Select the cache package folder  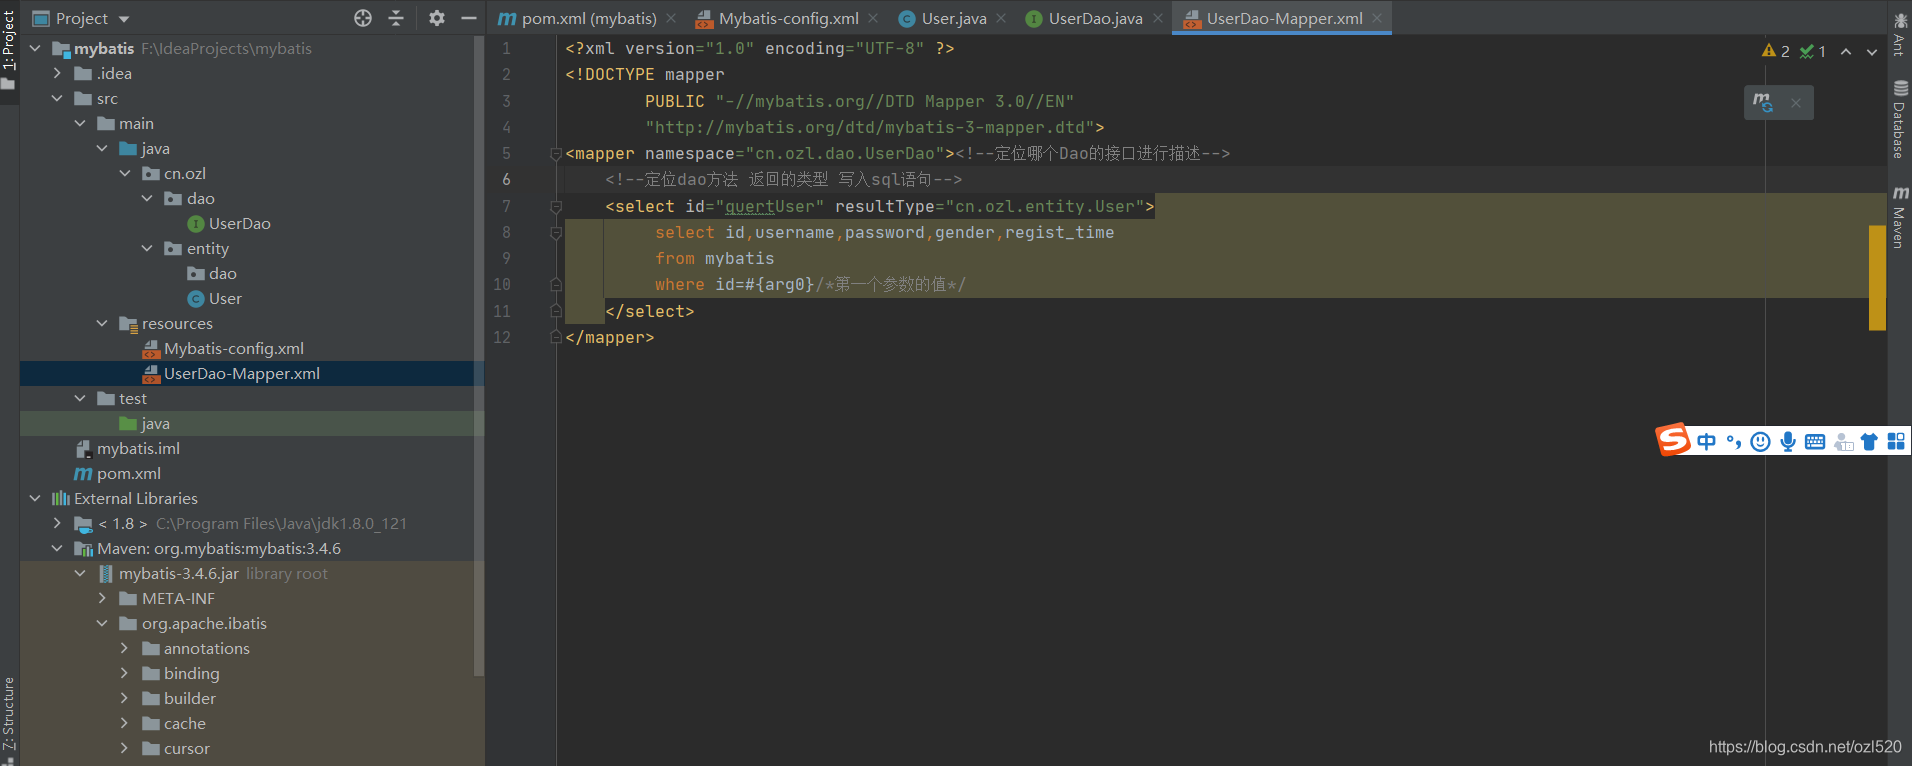click(174, 723)
